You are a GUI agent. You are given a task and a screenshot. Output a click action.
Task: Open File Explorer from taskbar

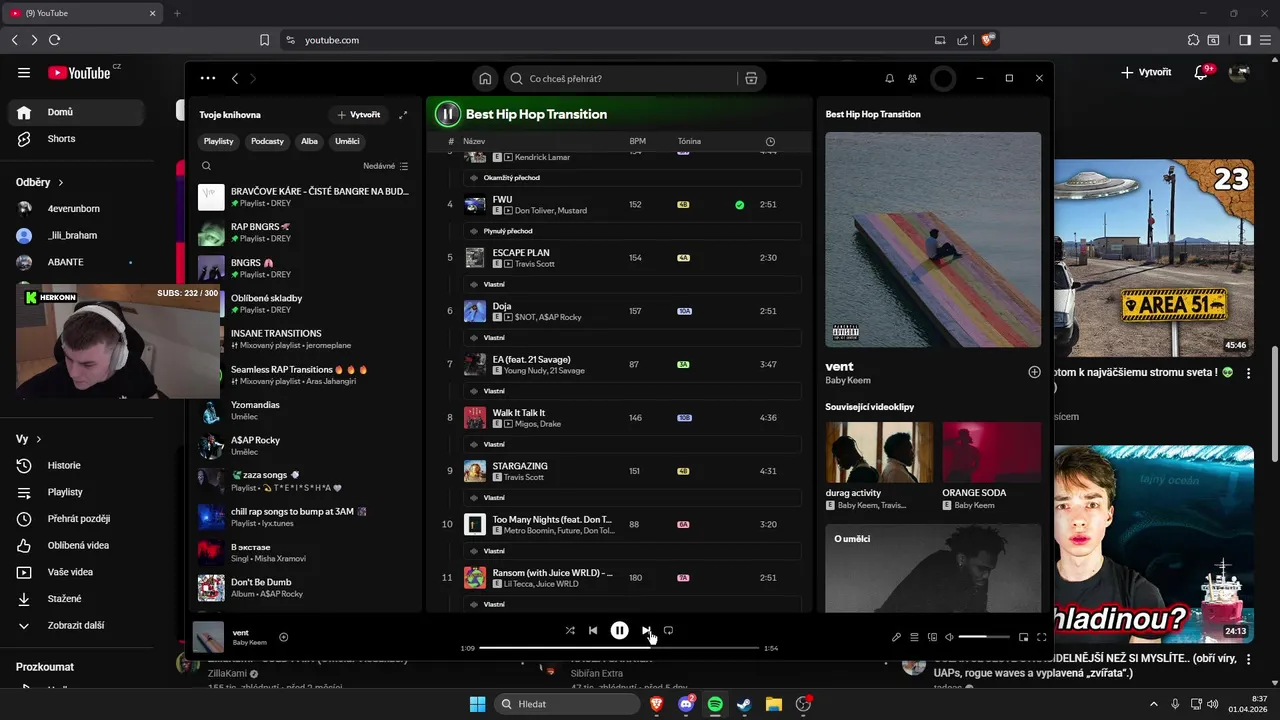click(773, 704)
